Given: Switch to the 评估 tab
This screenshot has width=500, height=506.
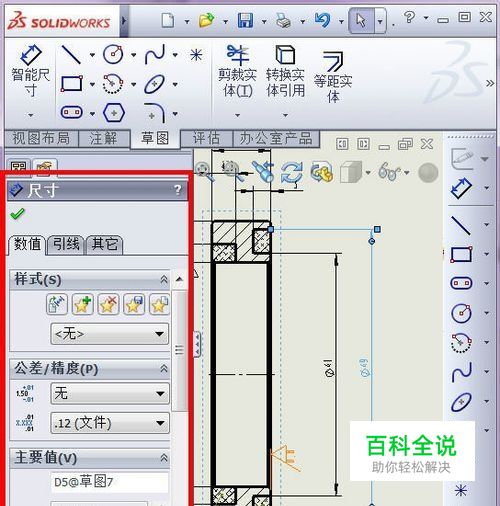Looking at the screenshot, I should (x=207, y=138).
